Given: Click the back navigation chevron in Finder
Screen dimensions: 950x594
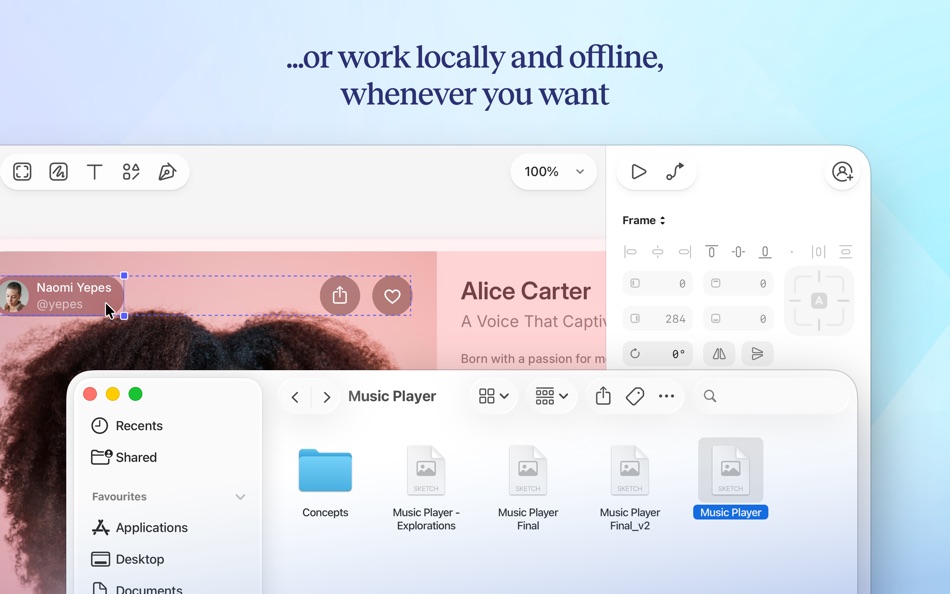Looking at the screenshot, I should pyautogui.click(x=295, y=396).
